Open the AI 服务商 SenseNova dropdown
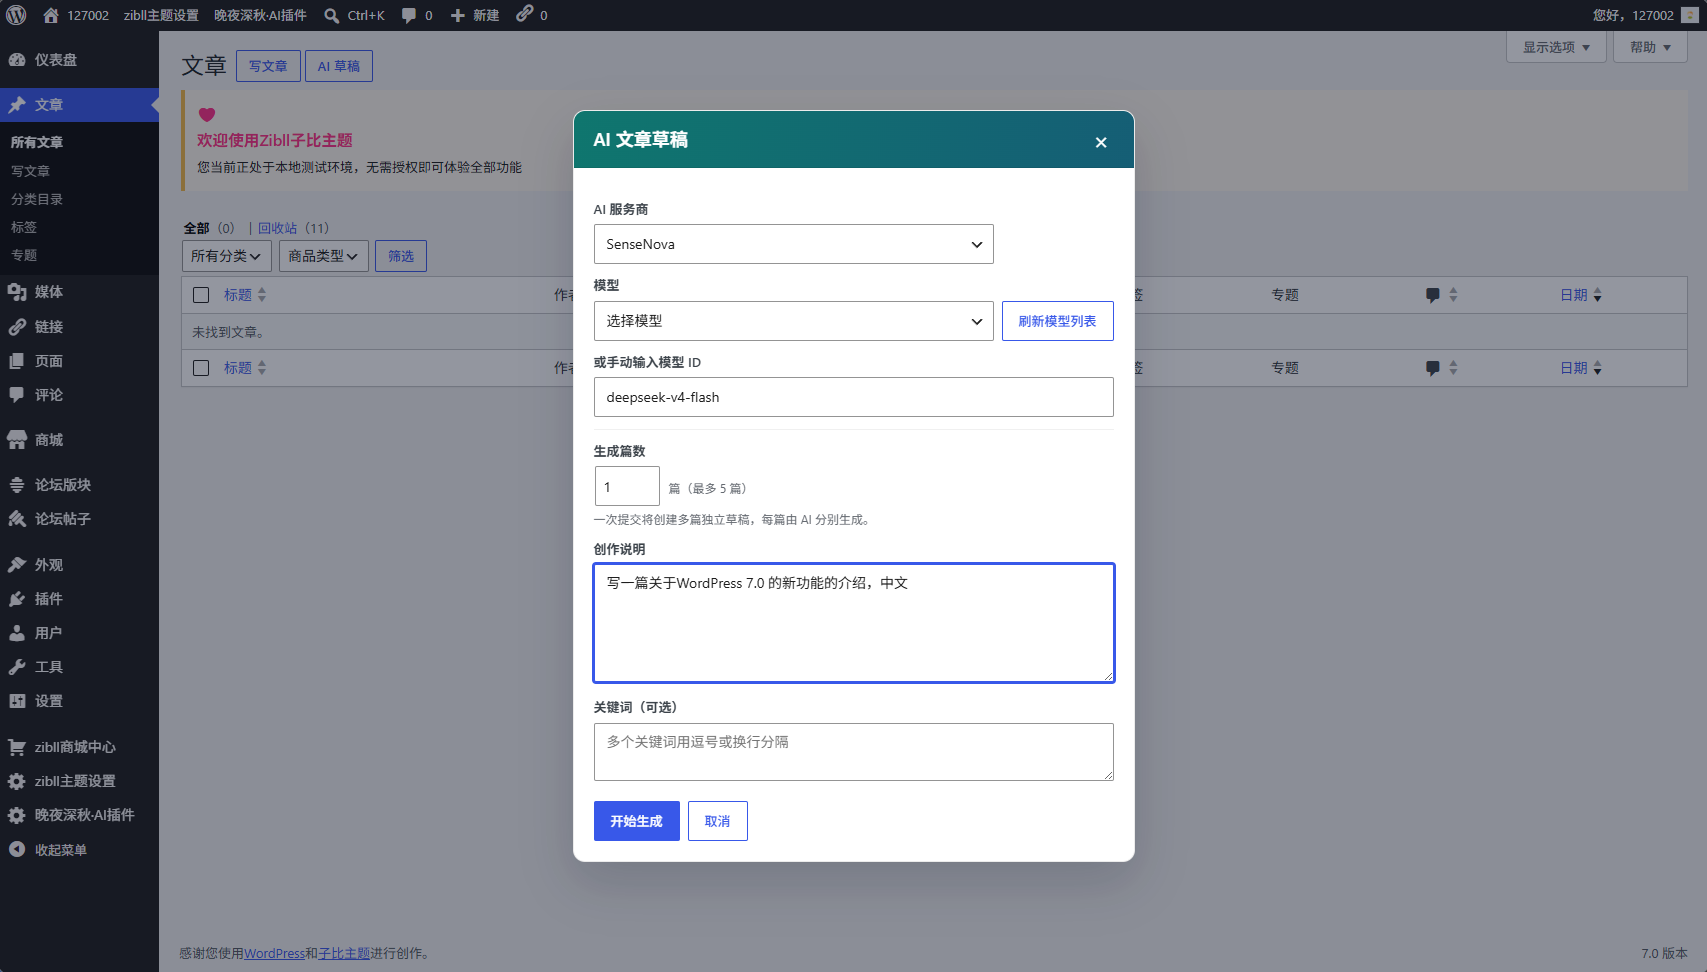Screen dimensions: 1707x972 pos(793,244)
